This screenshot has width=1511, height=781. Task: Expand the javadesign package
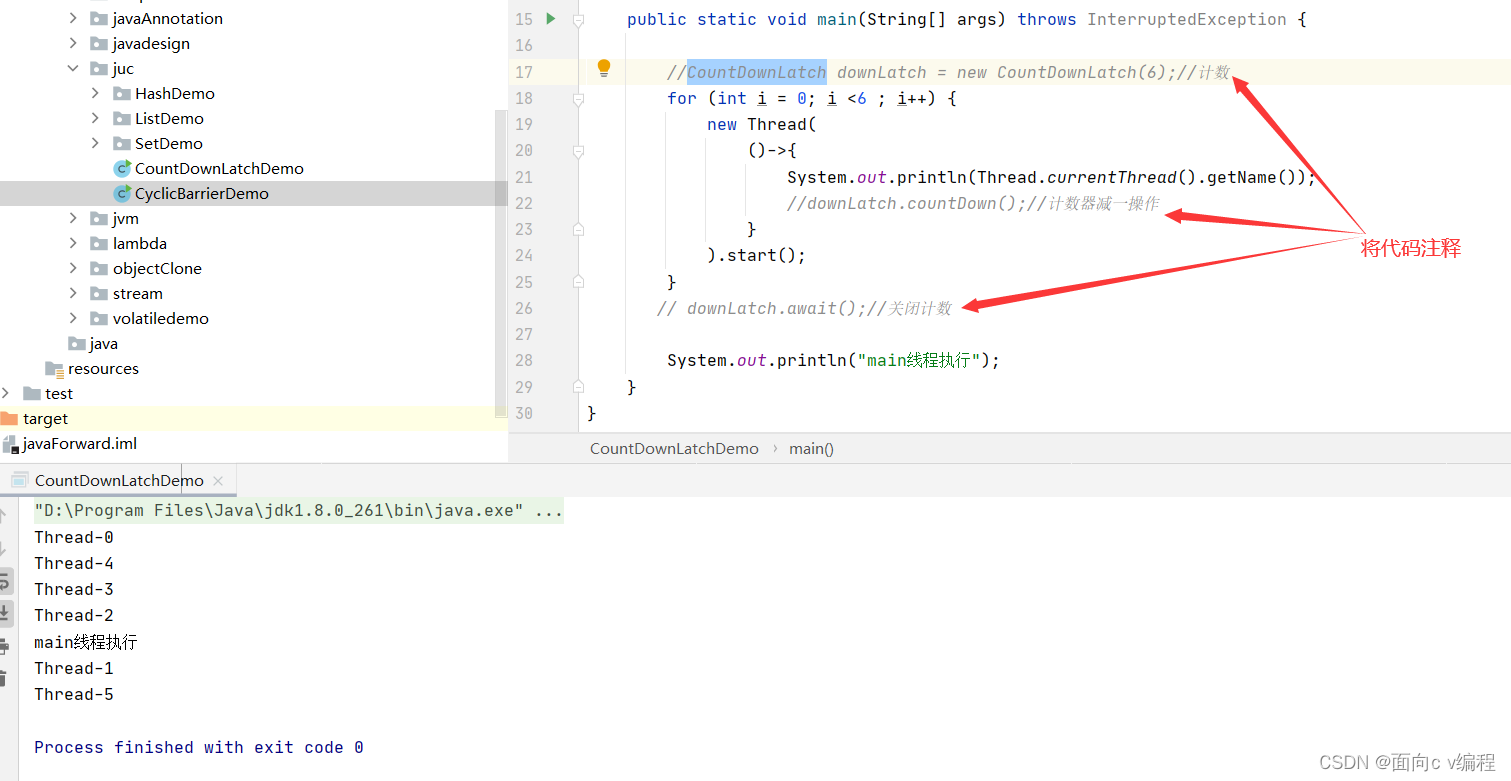[73, 43]
